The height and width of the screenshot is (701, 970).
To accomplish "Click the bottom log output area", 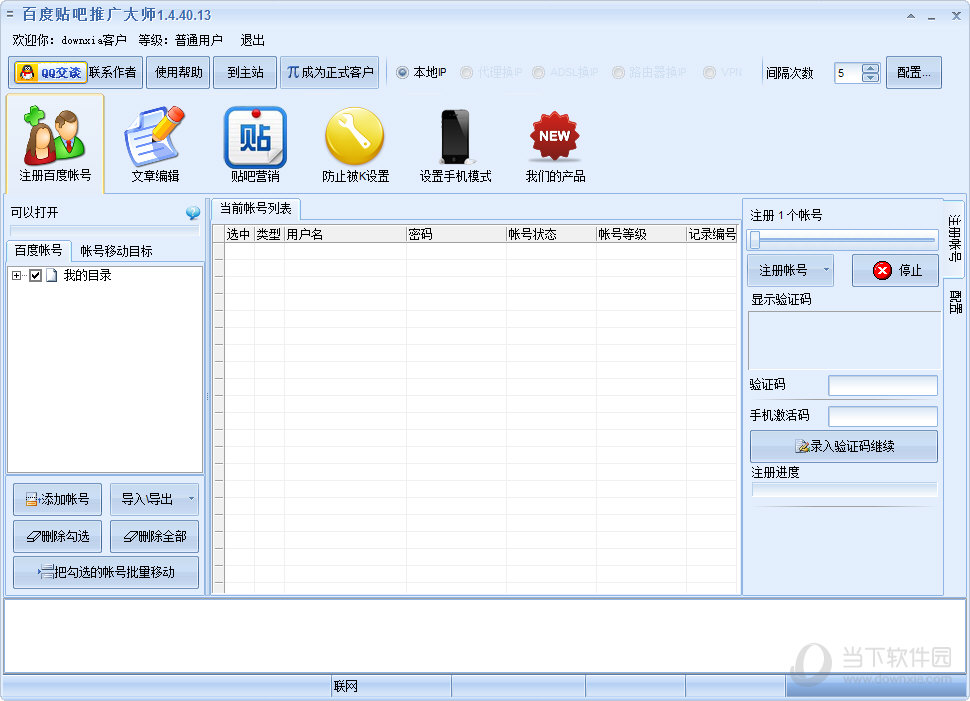I will [484, 635].
